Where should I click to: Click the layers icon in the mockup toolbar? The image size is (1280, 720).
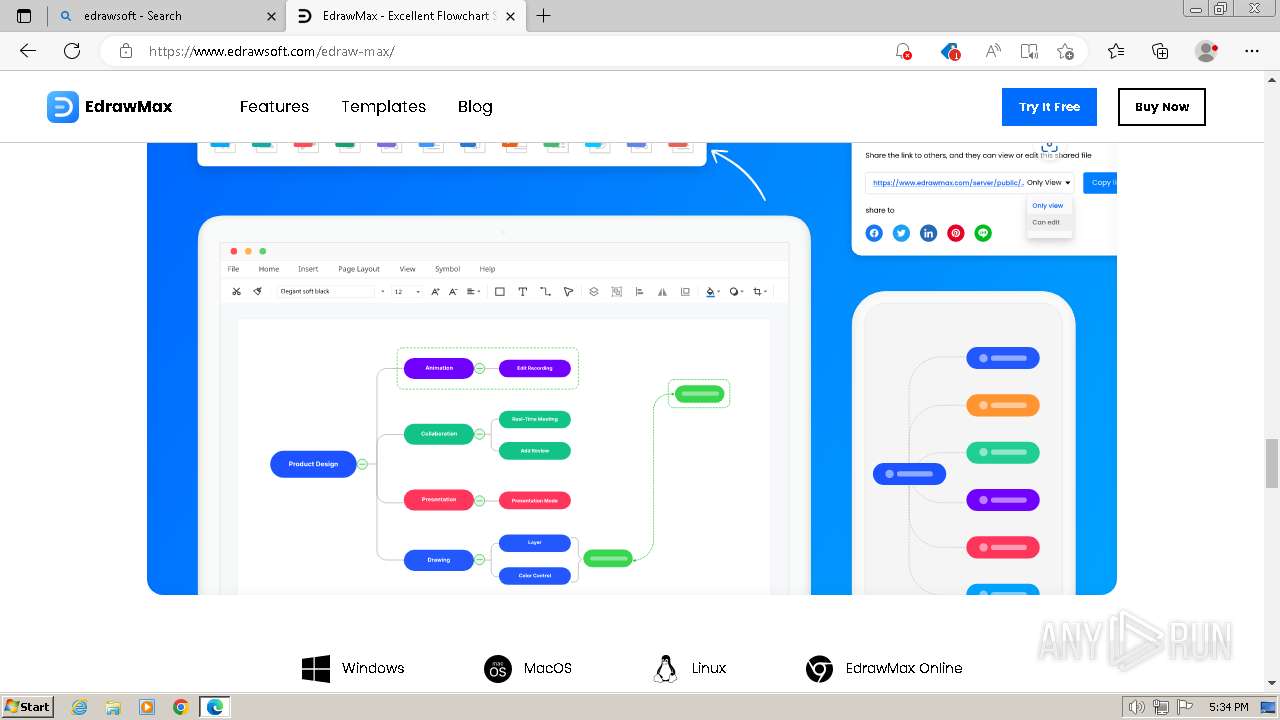(x=593, y=292)
